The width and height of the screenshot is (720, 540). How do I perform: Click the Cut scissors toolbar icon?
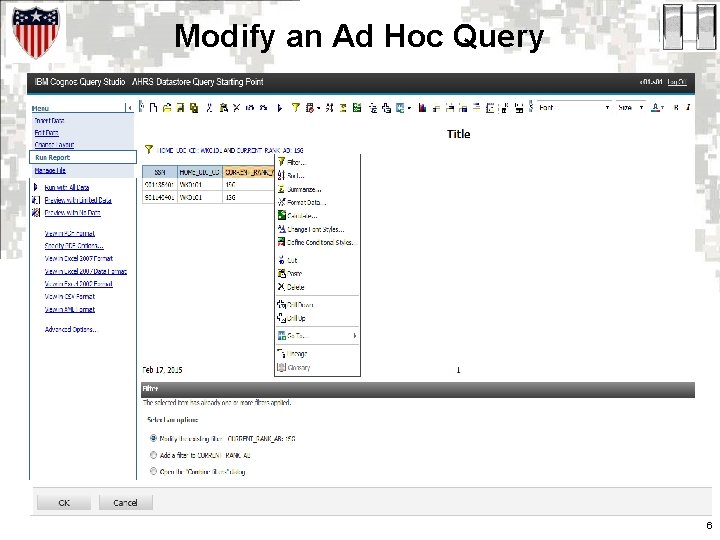coord(209,108)
